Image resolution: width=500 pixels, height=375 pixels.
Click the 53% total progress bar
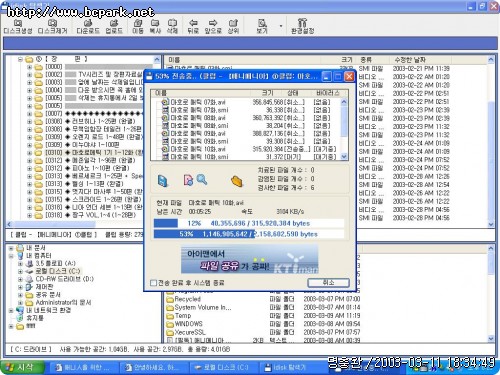click(x=249, y=234)
